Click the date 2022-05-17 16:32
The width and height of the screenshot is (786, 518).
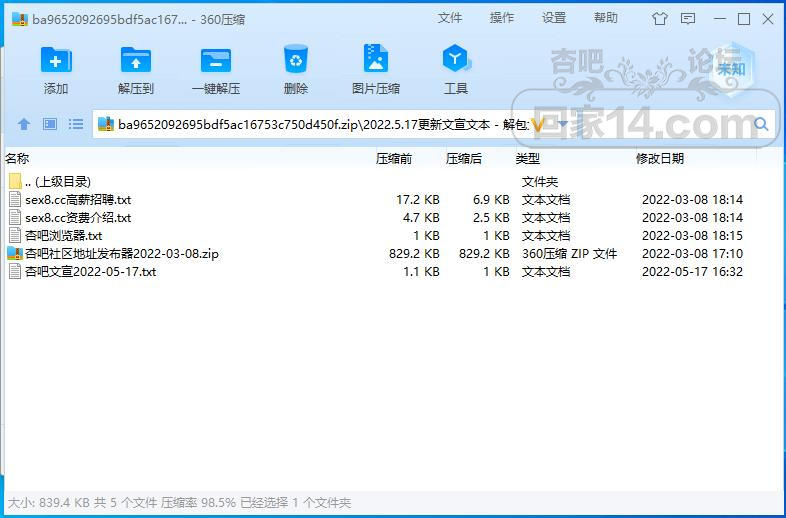(x=692, y=272)
